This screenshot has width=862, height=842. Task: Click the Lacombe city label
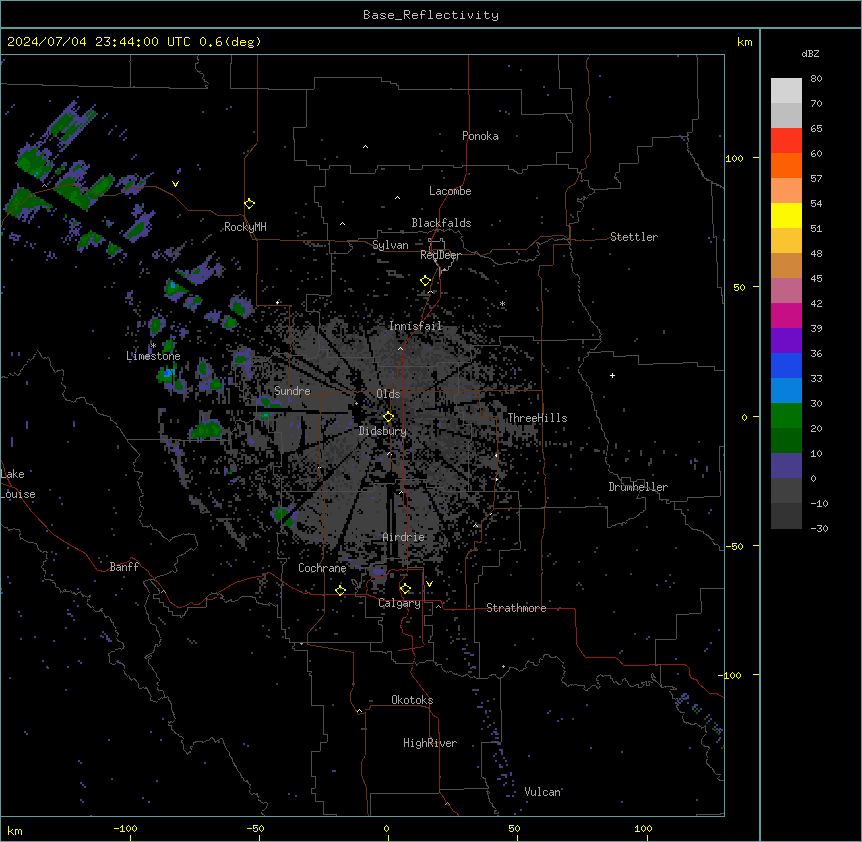click(450, 191)
